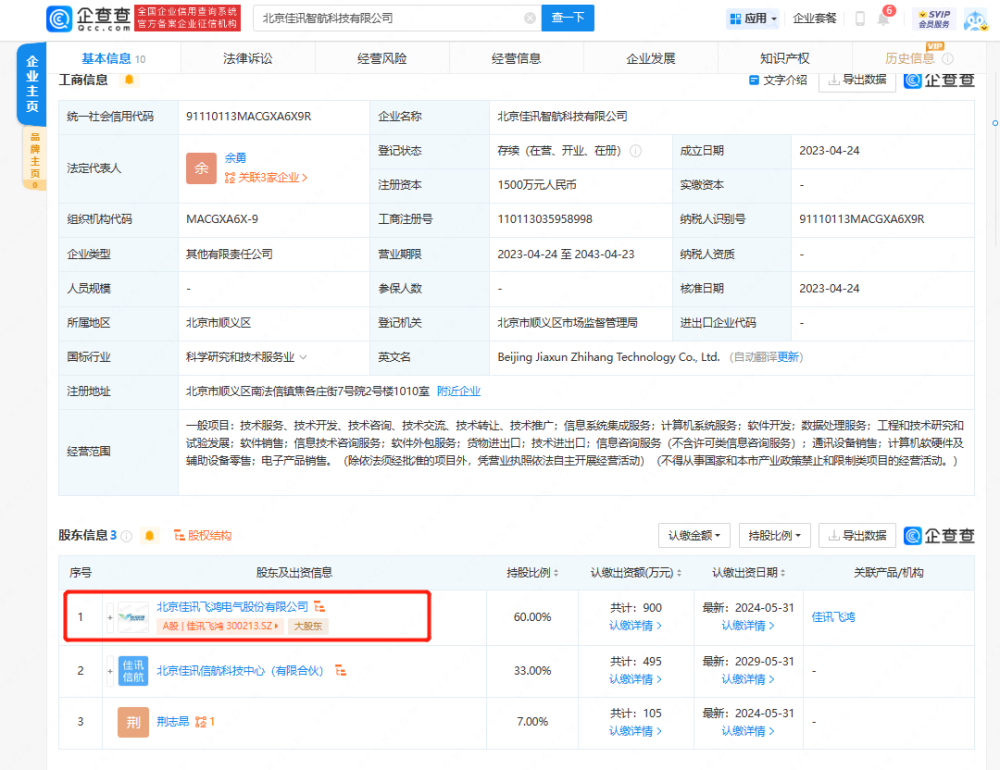Sort by 持股比例 column header
The image size is (1000, 770).
click(533, 573)
